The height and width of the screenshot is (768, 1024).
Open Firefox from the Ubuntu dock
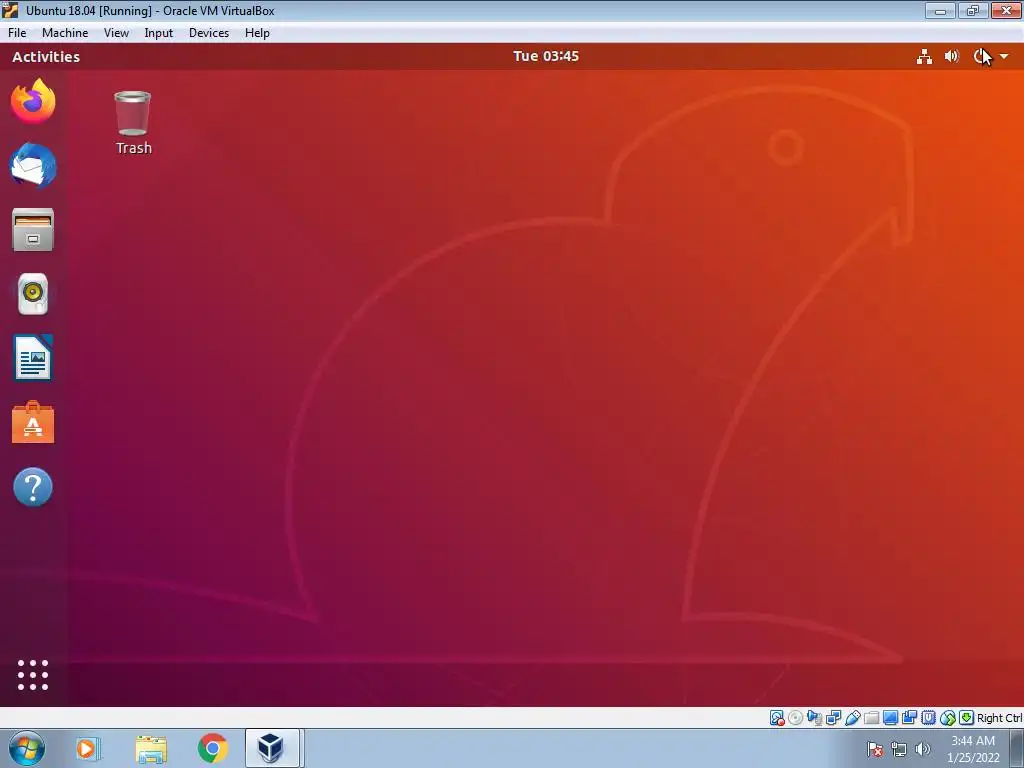(x=33, y=101)
